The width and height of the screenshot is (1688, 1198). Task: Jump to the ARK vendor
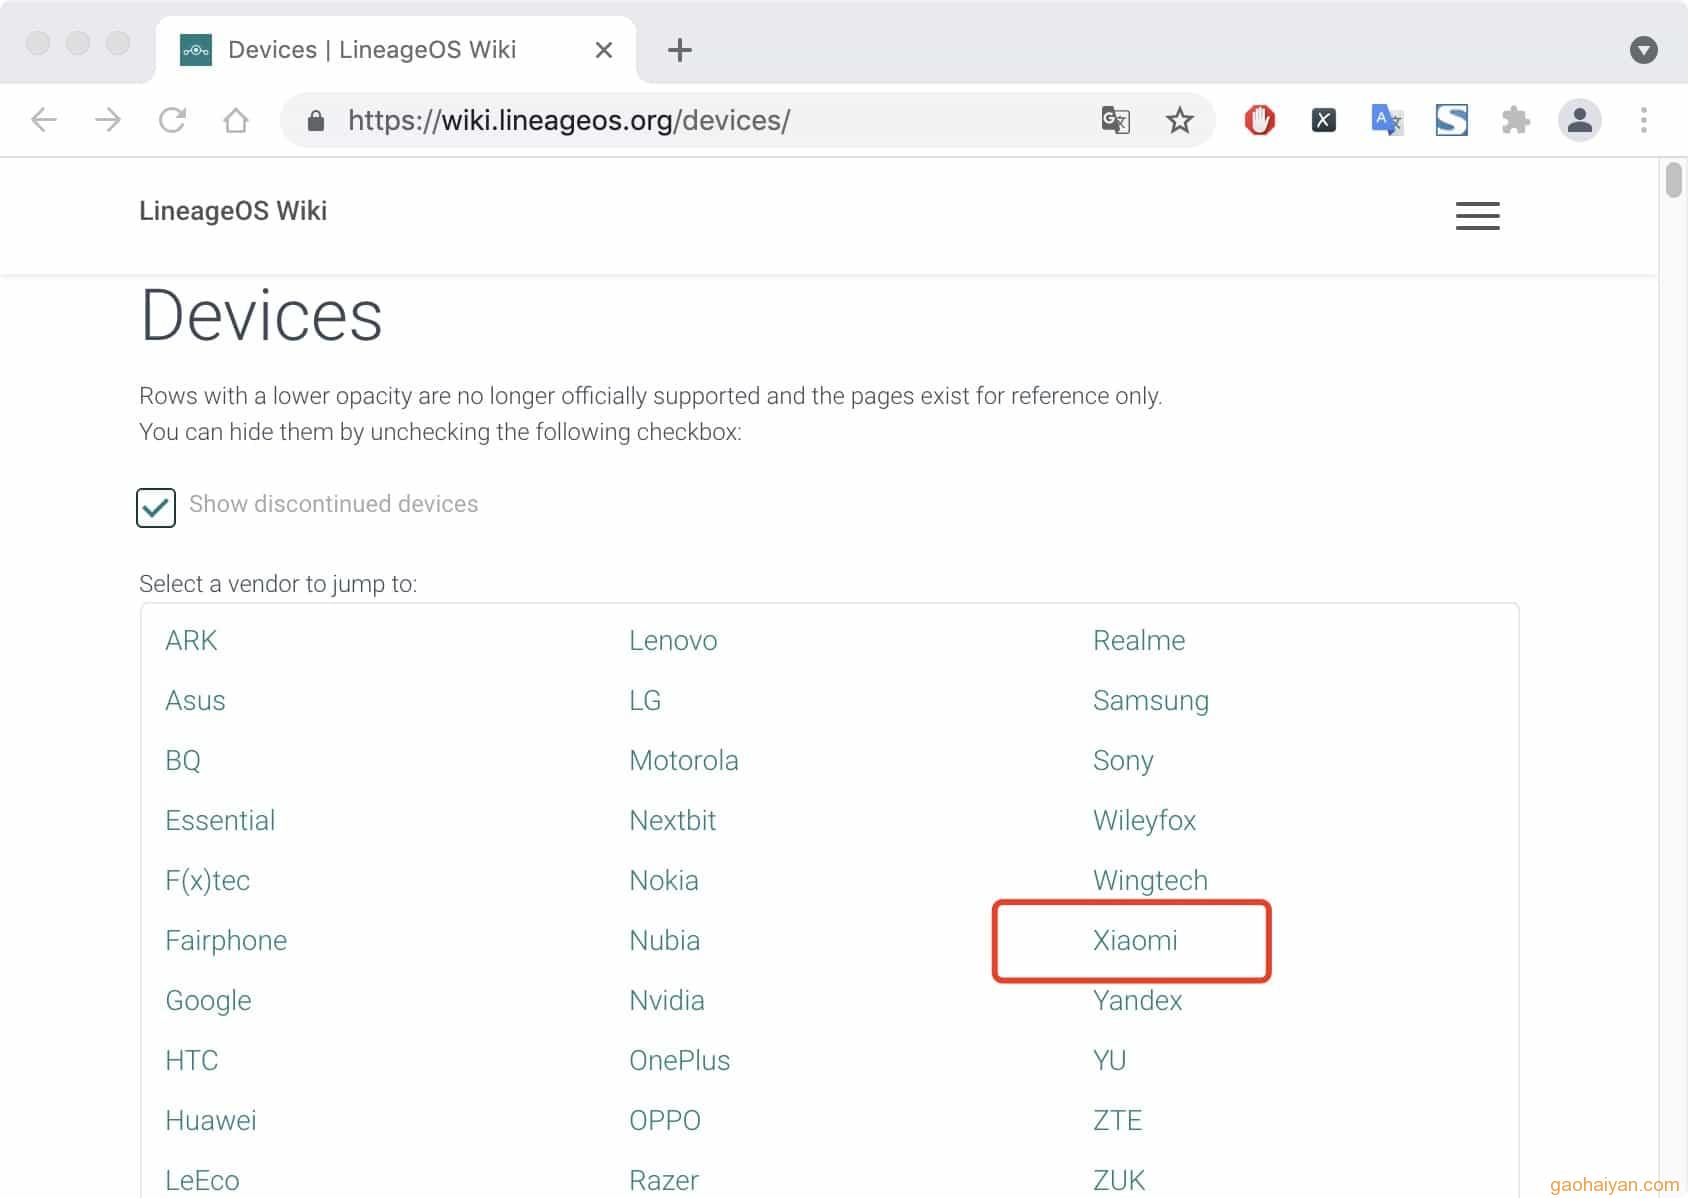[x=191, y=640]
